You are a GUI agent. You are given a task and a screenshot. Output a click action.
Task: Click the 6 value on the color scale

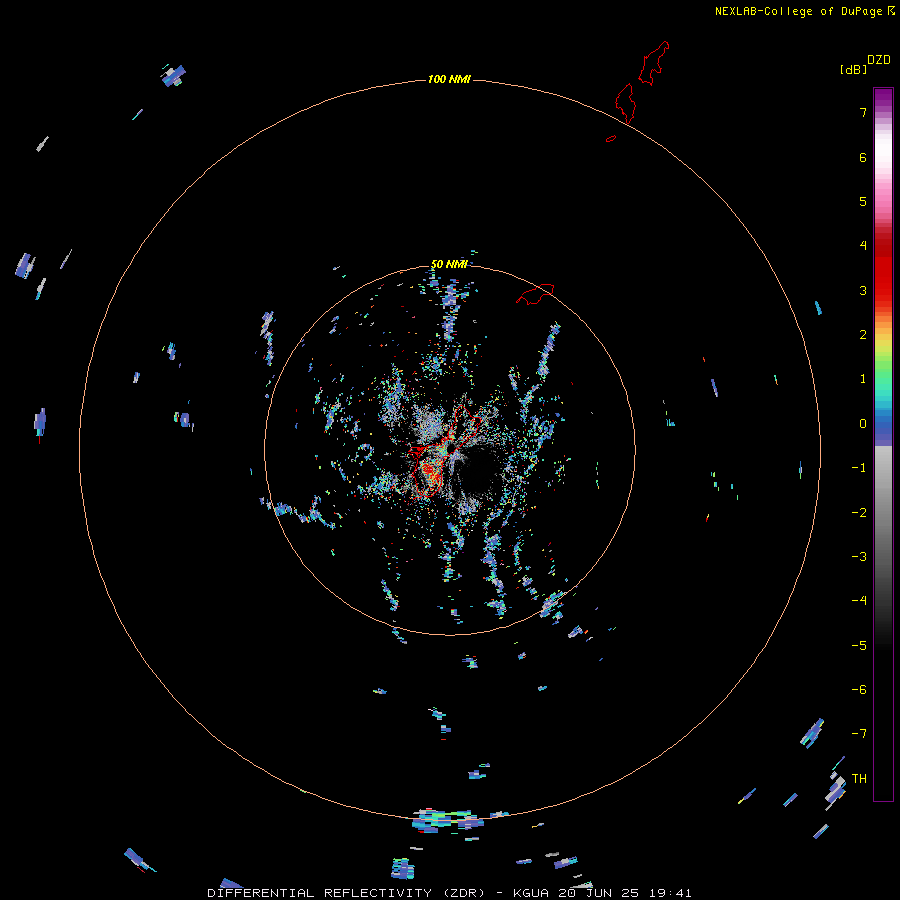[863, 157]
